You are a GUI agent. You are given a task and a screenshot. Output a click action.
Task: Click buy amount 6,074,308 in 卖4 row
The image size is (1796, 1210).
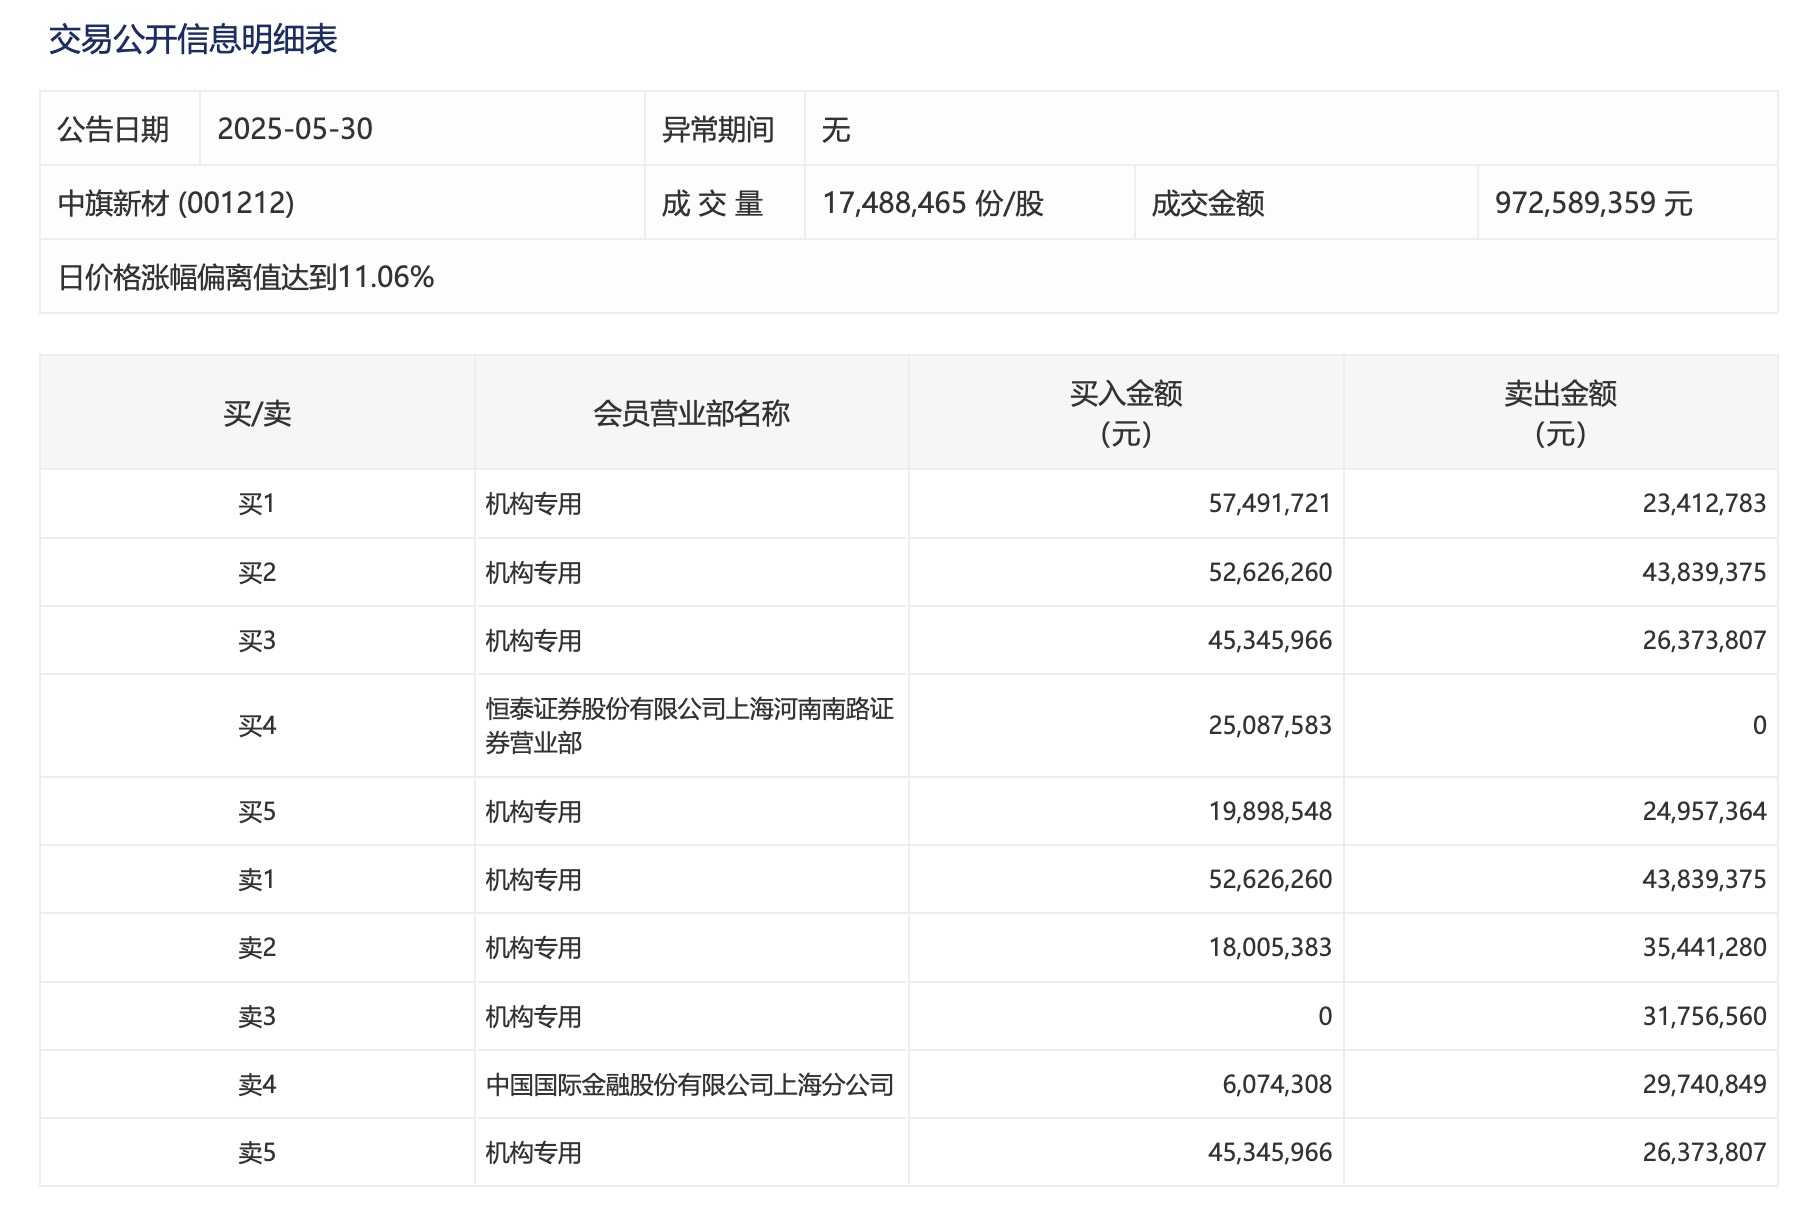1276,1085
